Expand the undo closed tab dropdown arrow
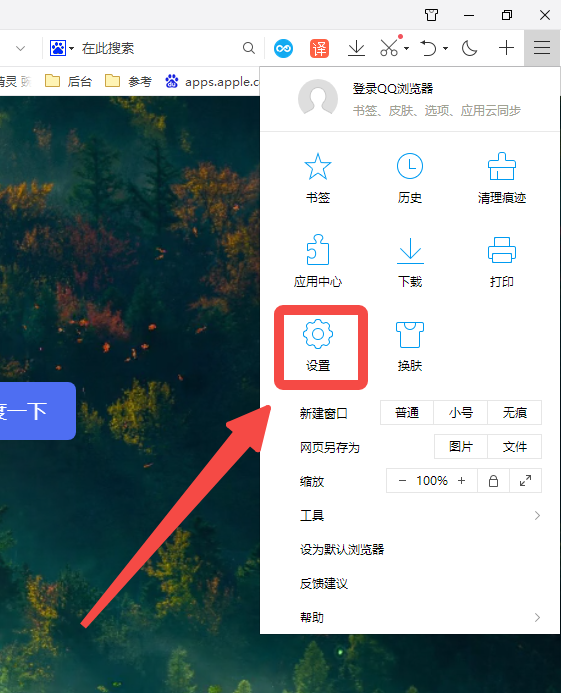Screen dimensions: 561x693 point(445,48)
